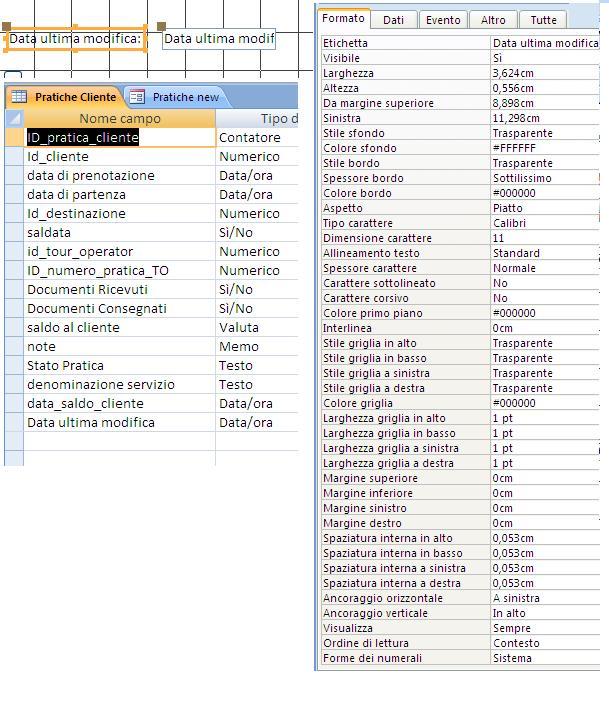This screenshot has height=721, width=609.
Task: Open the Allineamento testo value Standard
Action: 545,253
